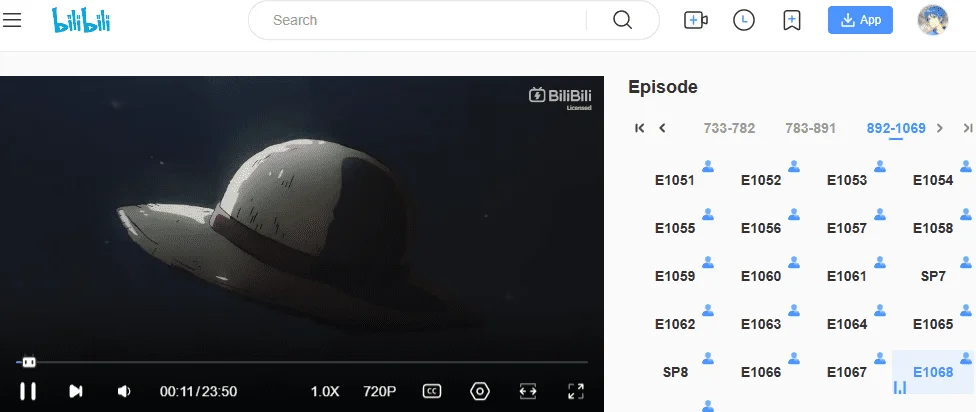Screen dimensions: 976x412
Task: Enter fullscreen mode
Action: (x=576, y=391)
